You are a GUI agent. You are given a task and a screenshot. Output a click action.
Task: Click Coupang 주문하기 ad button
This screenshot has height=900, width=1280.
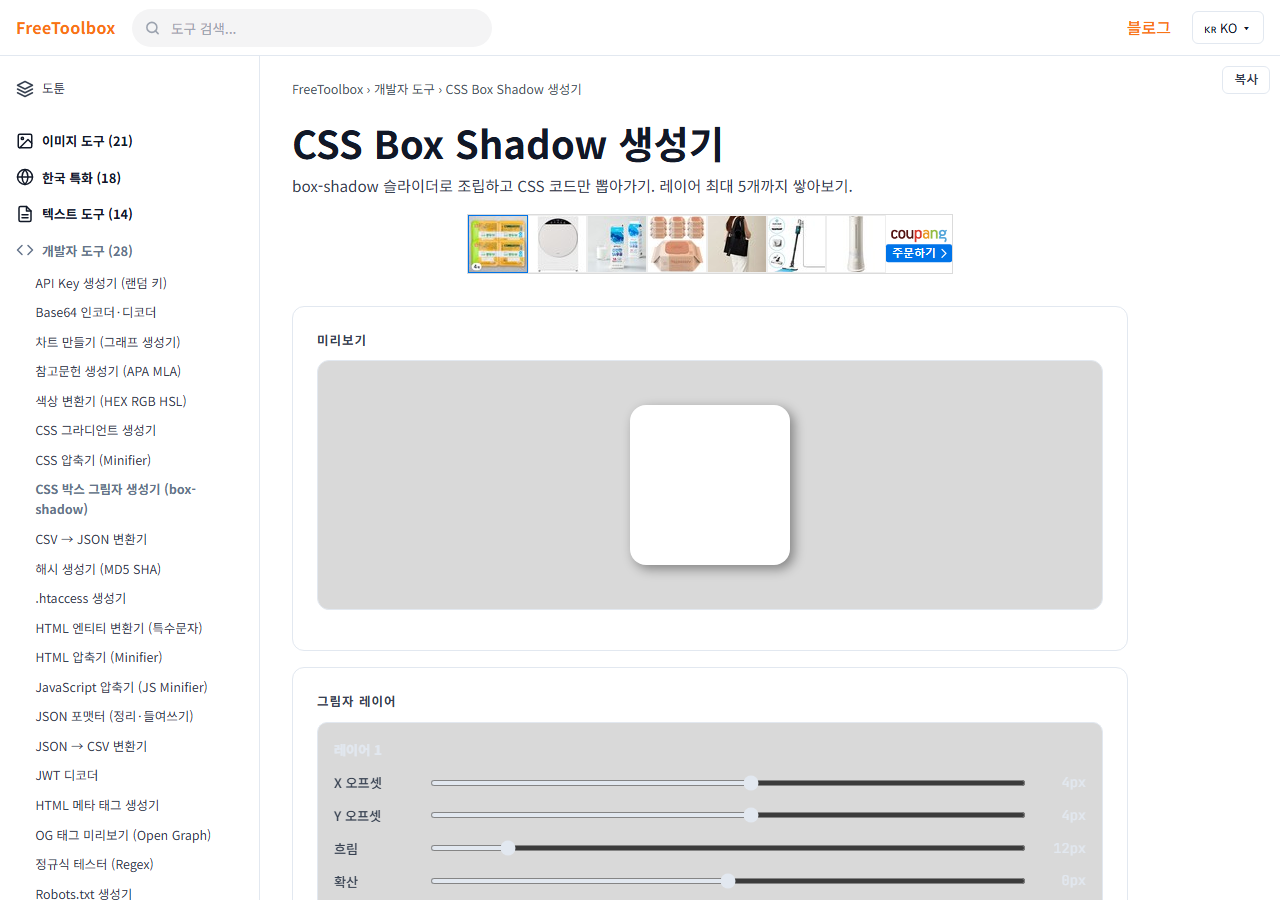918,253
